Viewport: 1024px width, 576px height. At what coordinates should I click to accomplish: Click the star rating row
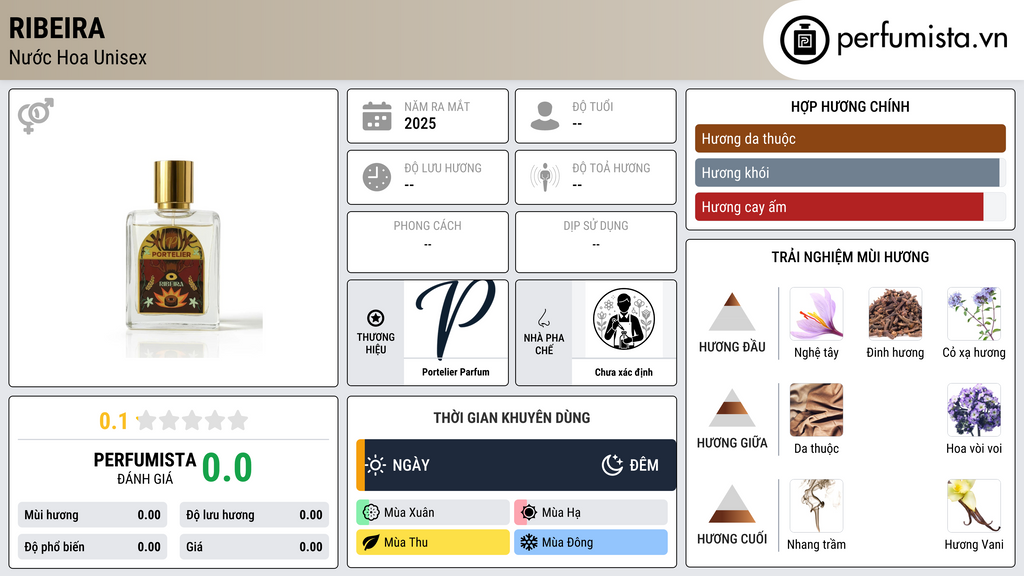coord(192,420)
